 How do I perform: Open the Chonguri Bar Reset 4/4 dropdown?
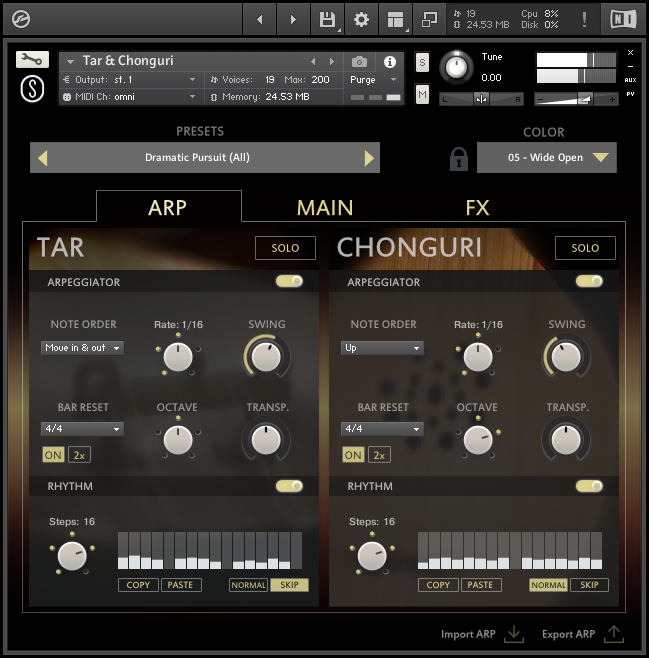(382, 429)
